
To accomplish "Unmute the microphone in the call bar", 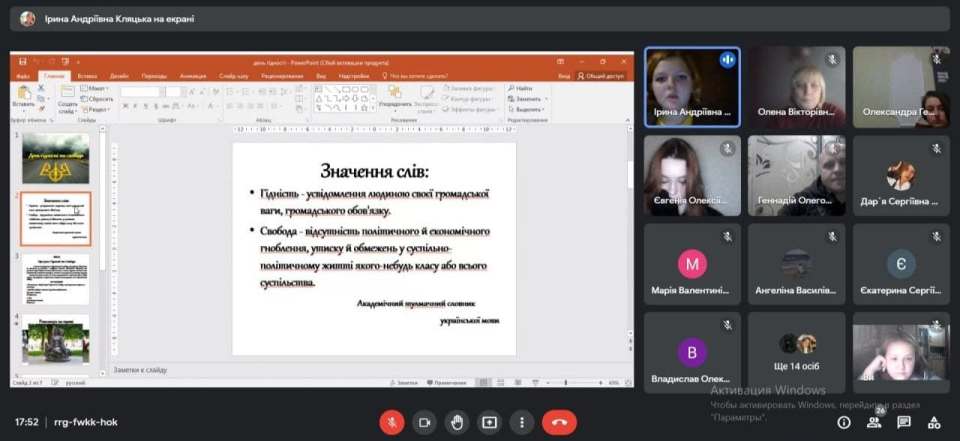I will click(x=392, y=422).
